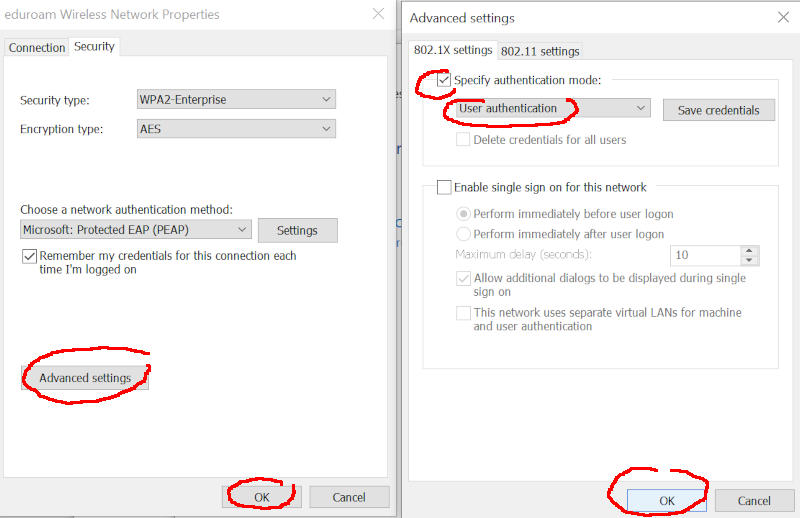Click the Save credentials button
The width and height of the screenshot is (800, 518).
coord(718,110)
